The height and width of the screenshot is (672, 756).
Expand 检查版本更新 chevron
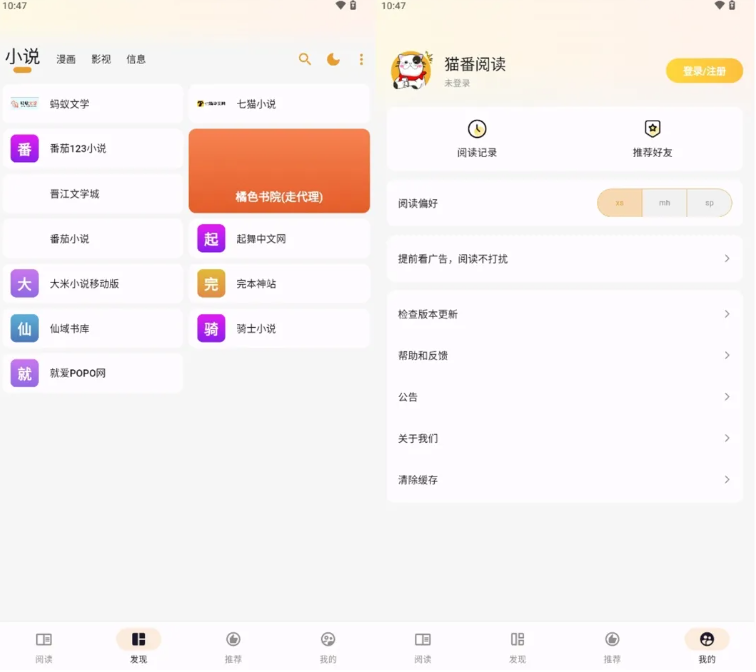[727, 314]
